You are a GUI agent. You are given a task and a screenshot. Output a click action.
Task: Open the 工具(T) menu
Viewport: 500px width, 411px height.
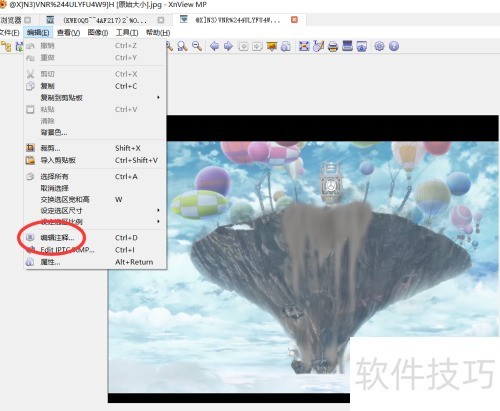click(x=127, y=33)
